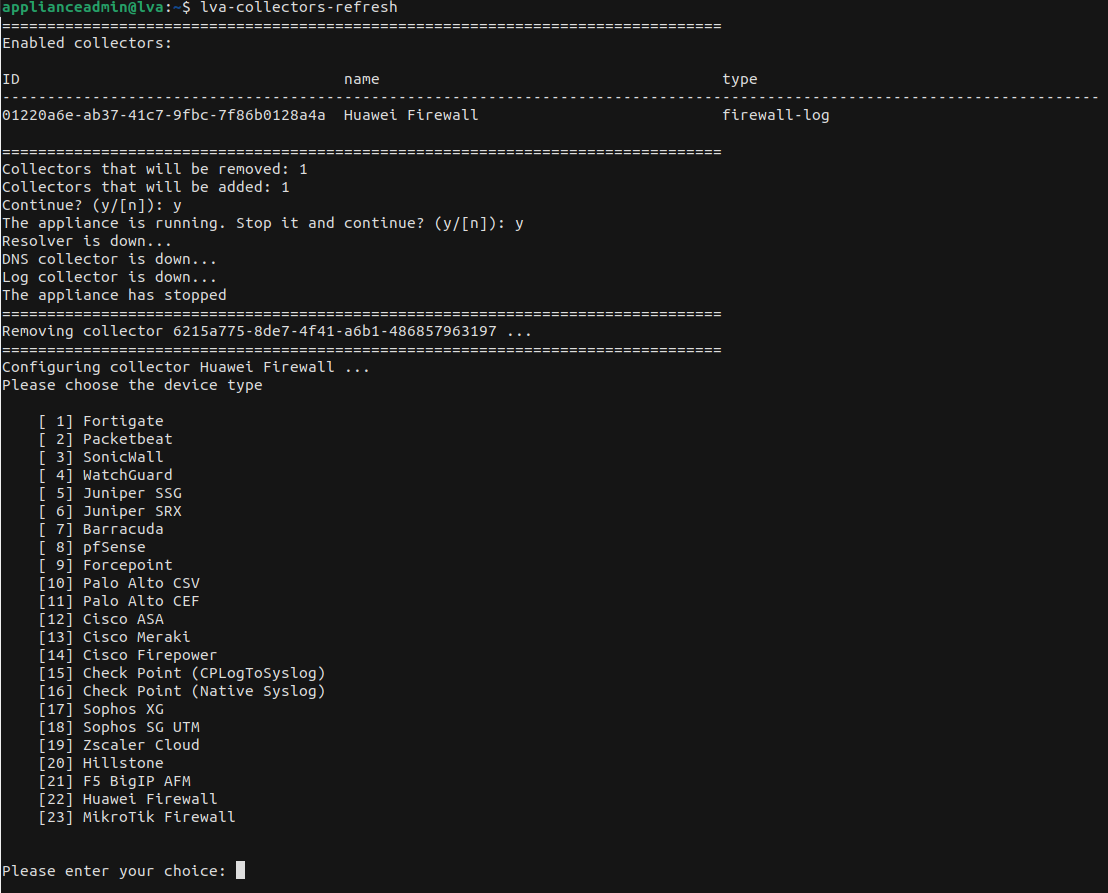Click the Sophos XG list entry
The image size is (1108, 893).
[x=123, y=709]
